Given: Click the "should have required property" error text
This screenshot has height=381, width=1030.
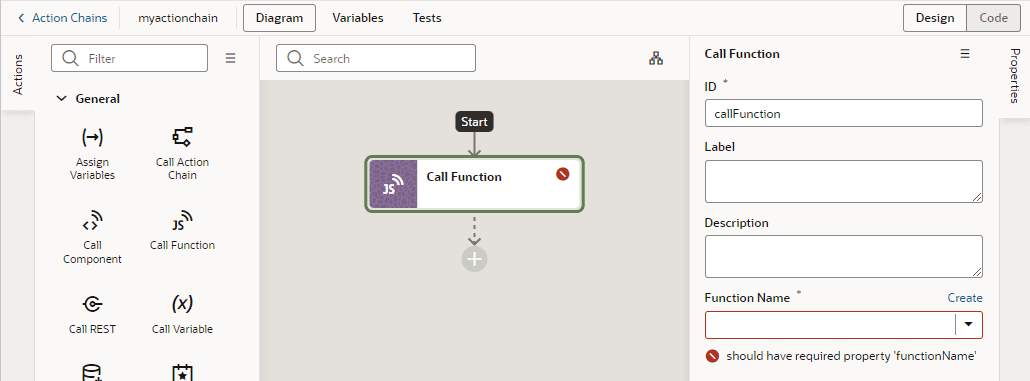Looking at the screenshot, I should click(851, 356).
